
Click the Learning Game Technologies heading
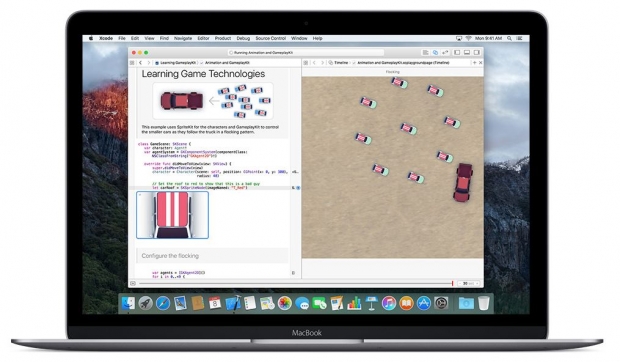pos(203,74)
